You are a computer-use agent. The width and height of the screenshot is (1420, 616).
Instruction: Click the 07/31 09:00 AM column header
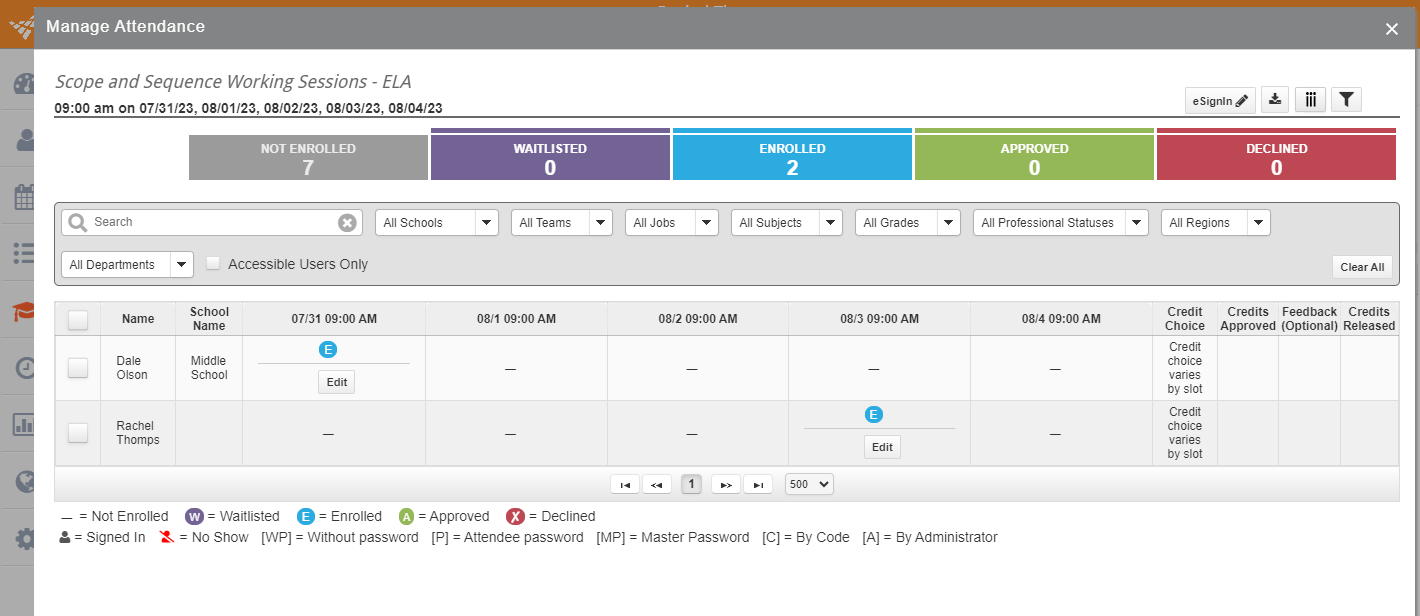334,319
